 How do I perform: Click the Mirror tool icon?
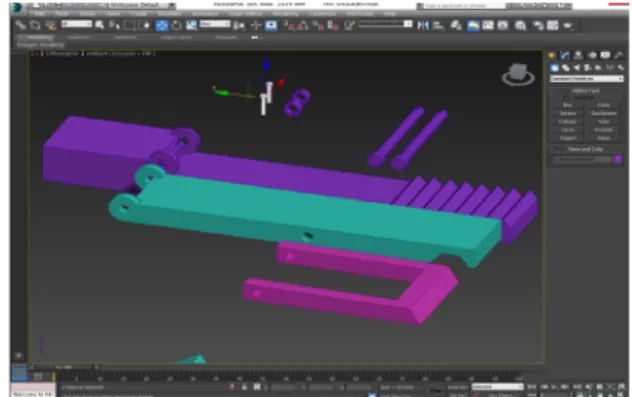423,25
